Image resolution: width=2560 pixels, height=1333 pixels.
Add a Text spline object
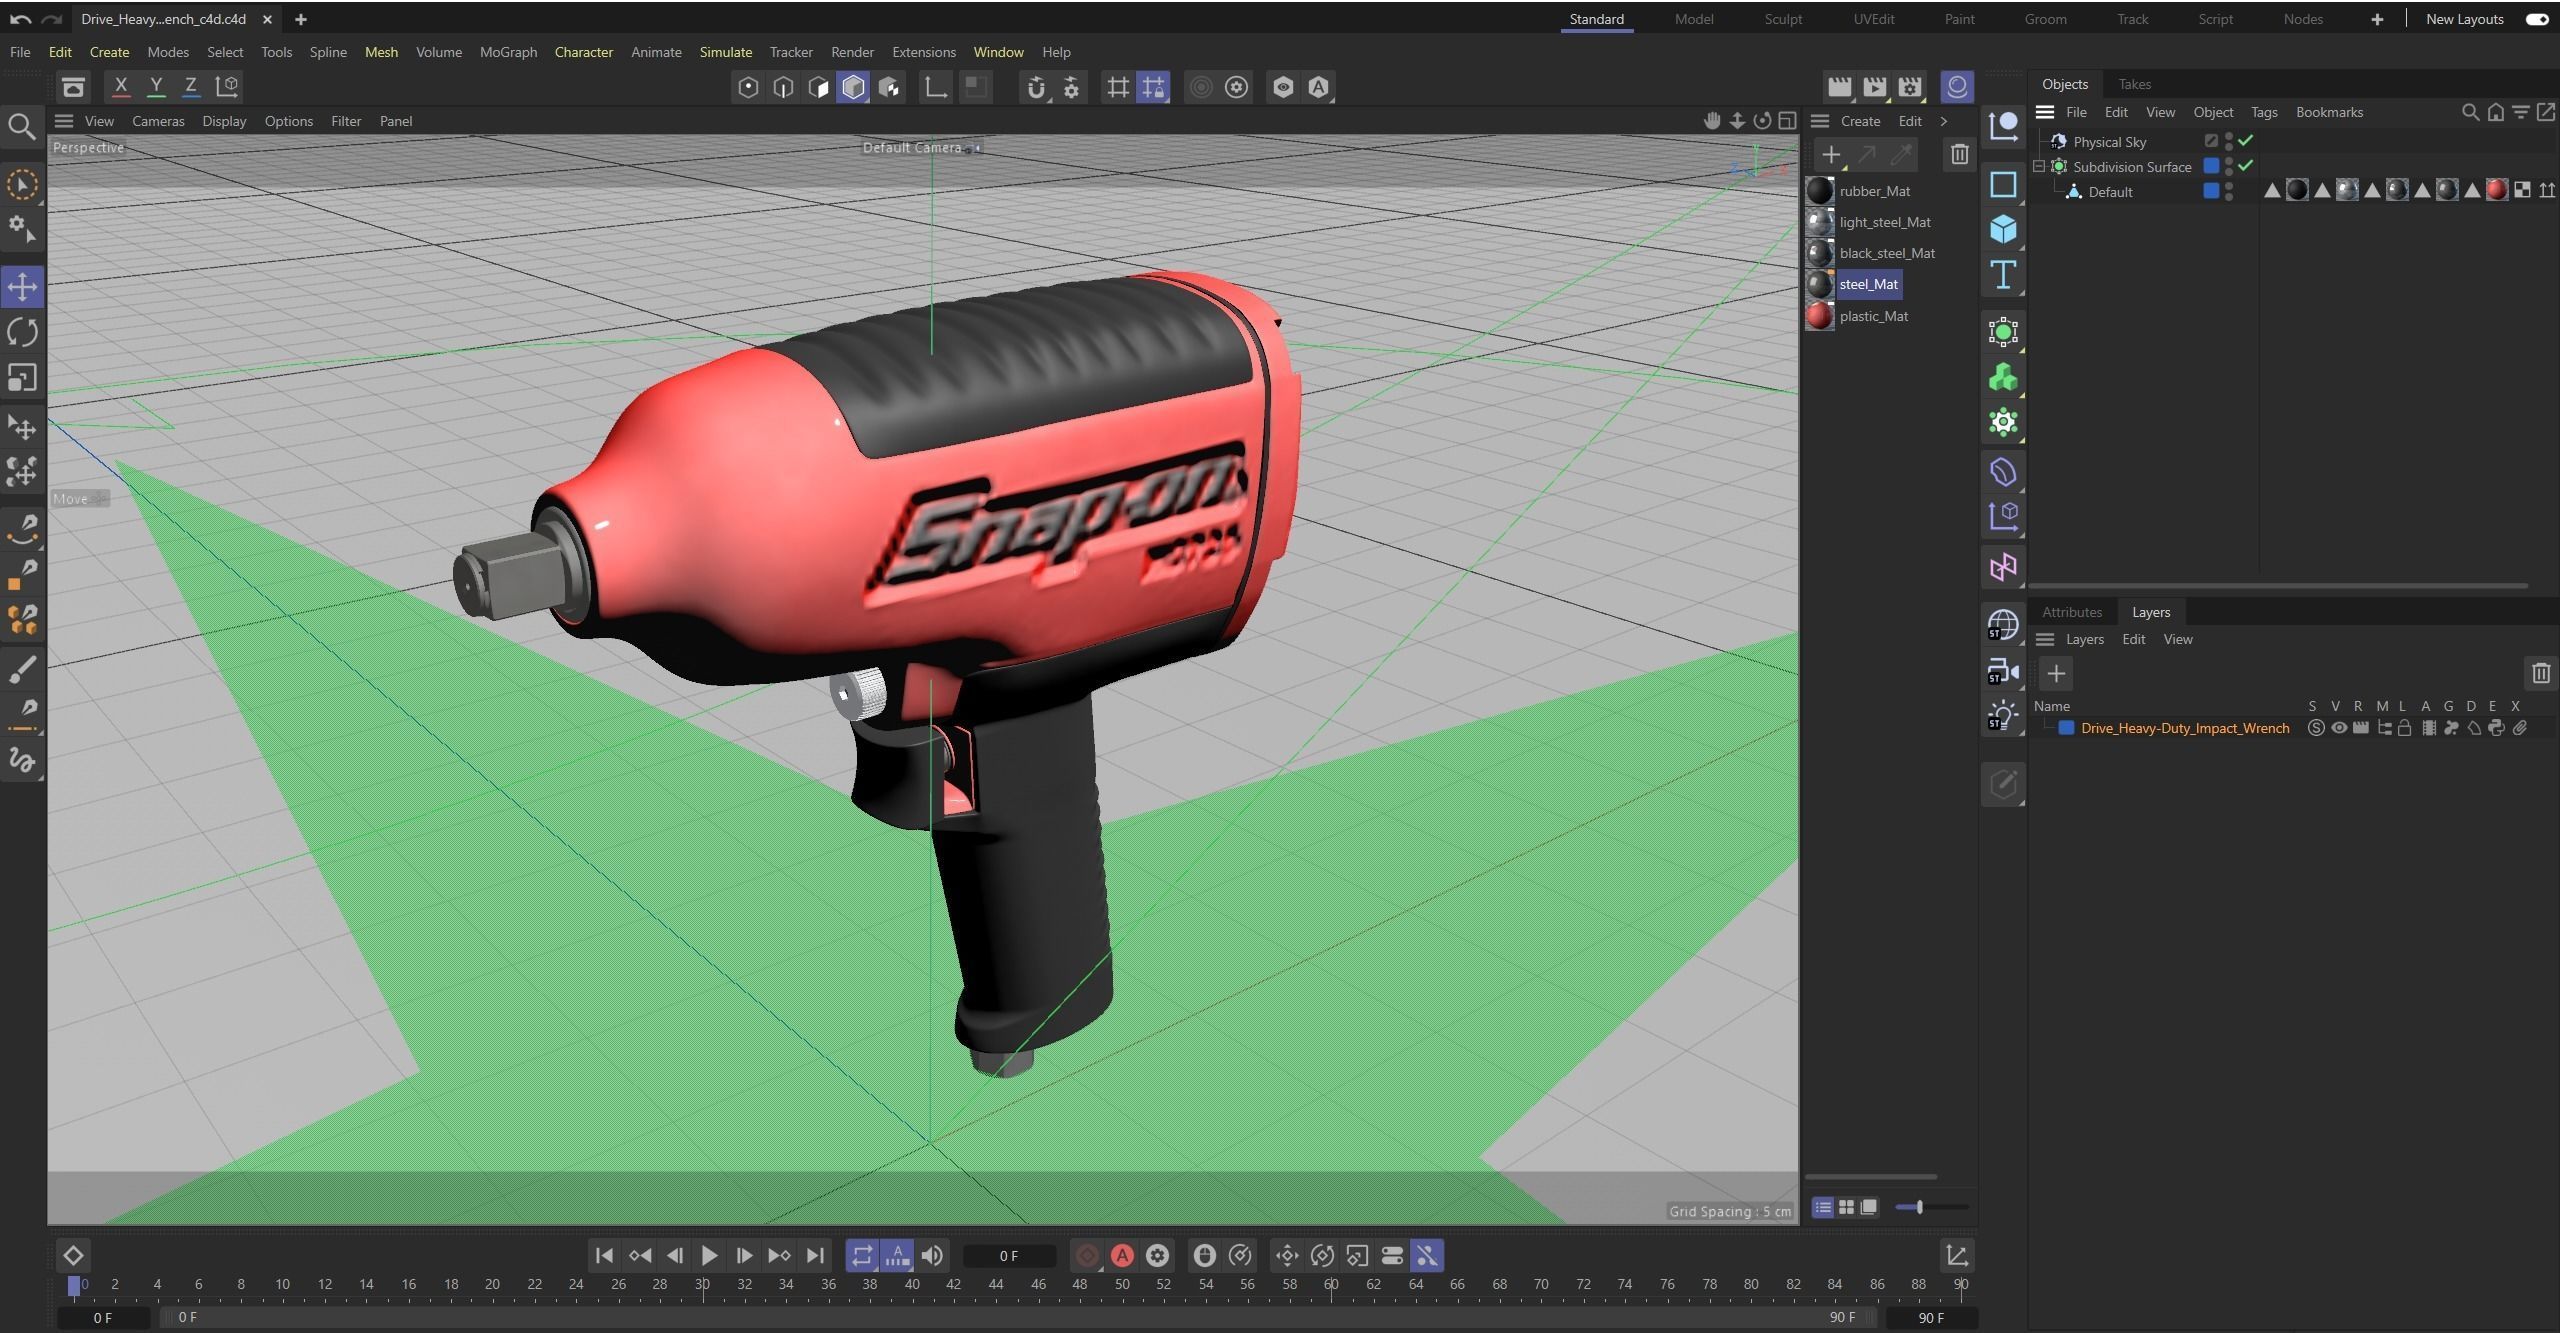(2003, 275)
